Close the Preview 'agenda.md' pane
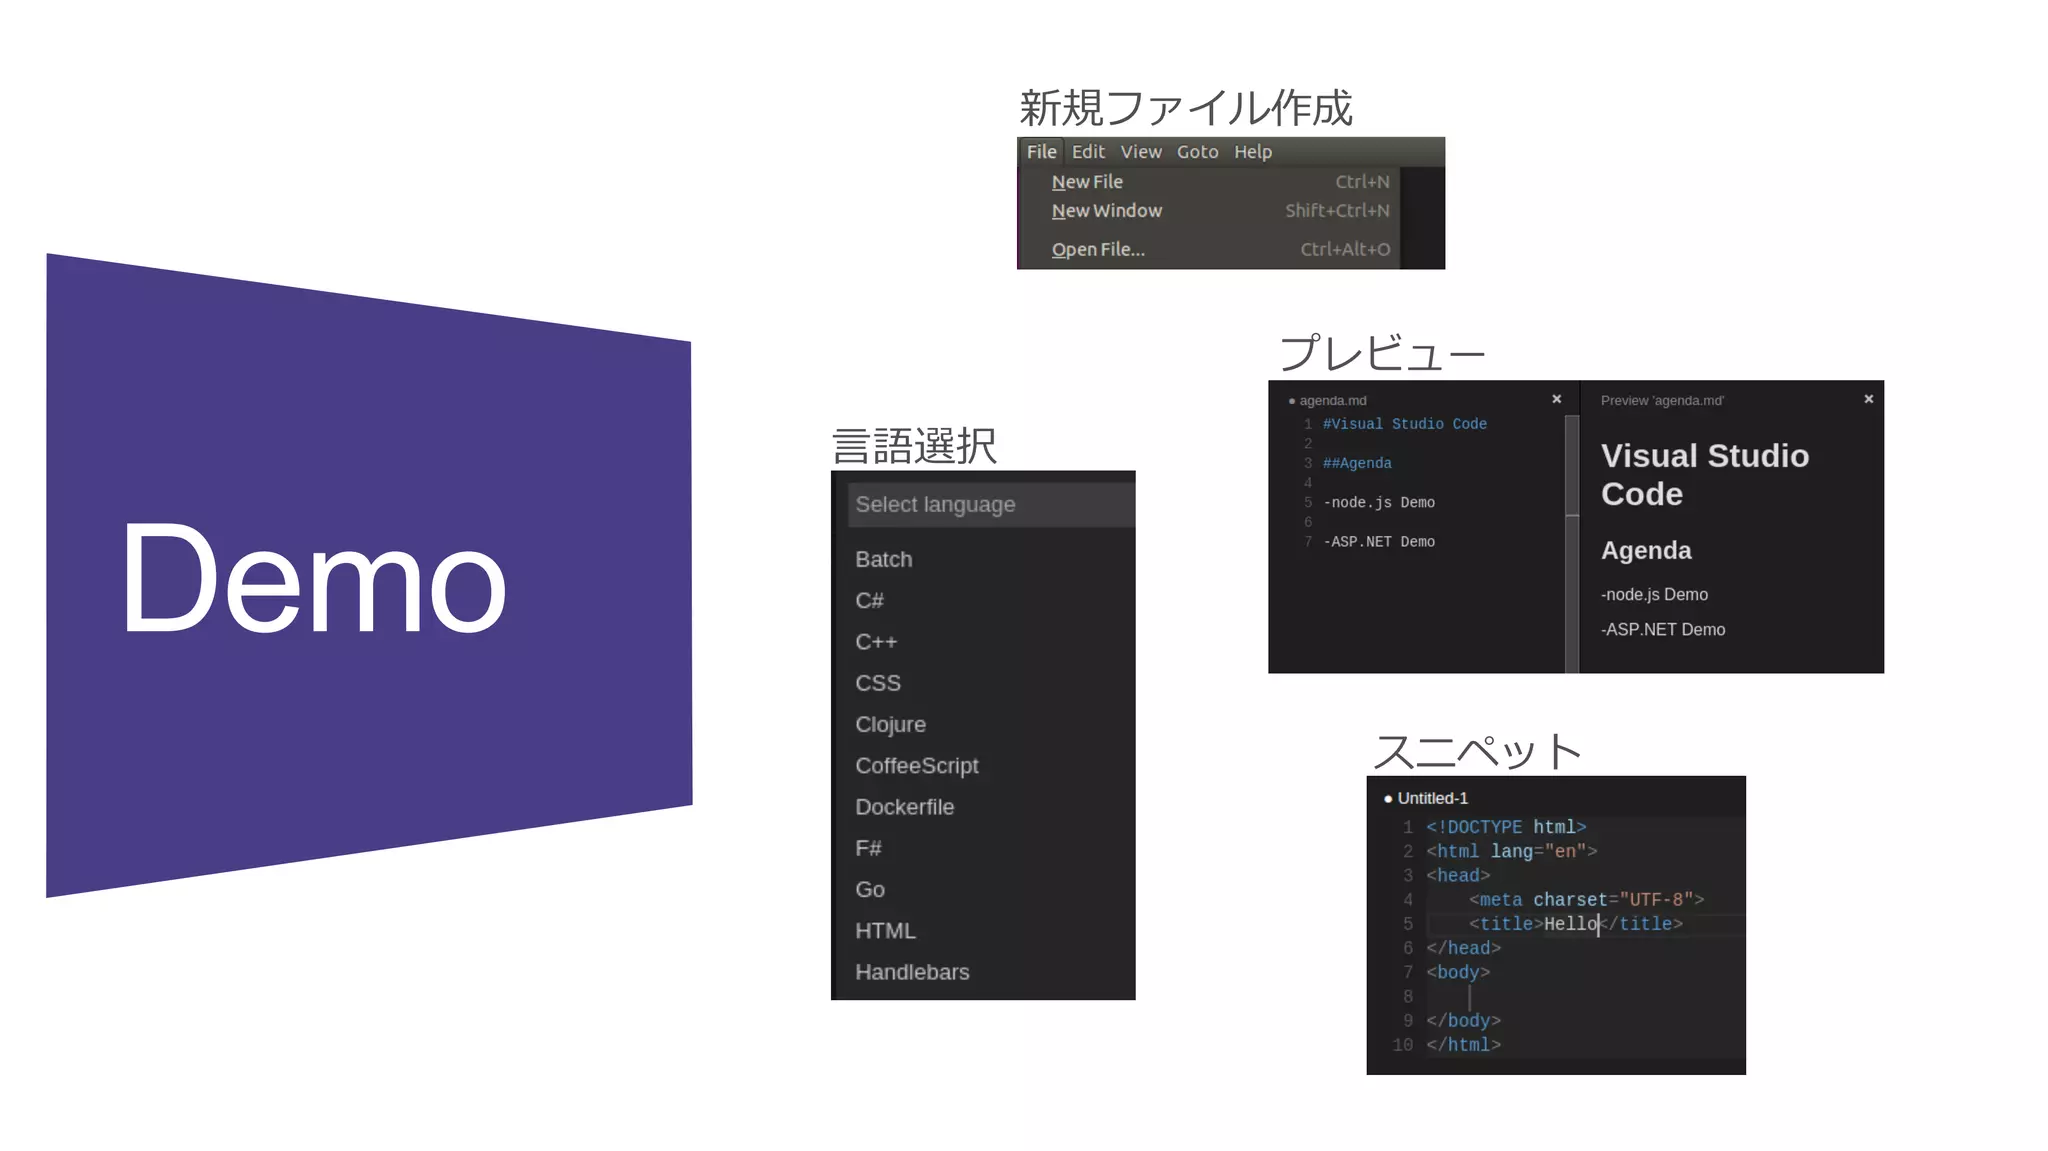This screenshot has height=1151, width=2048. (x=1868, y=399)
